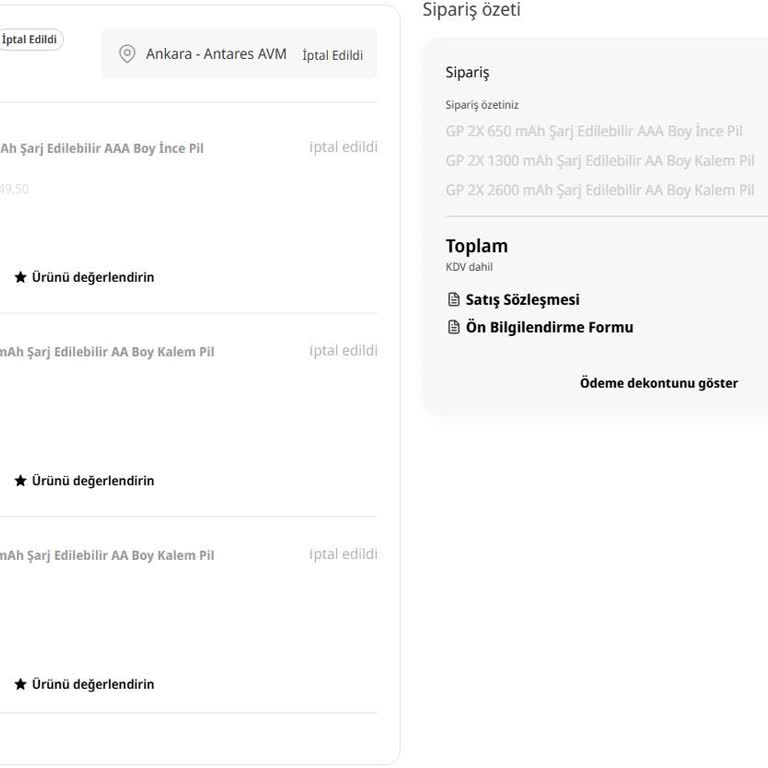Click the document icon next to Satış Sözleşmesi
Viewport: 768px width, 768px height.
point(453,300)
